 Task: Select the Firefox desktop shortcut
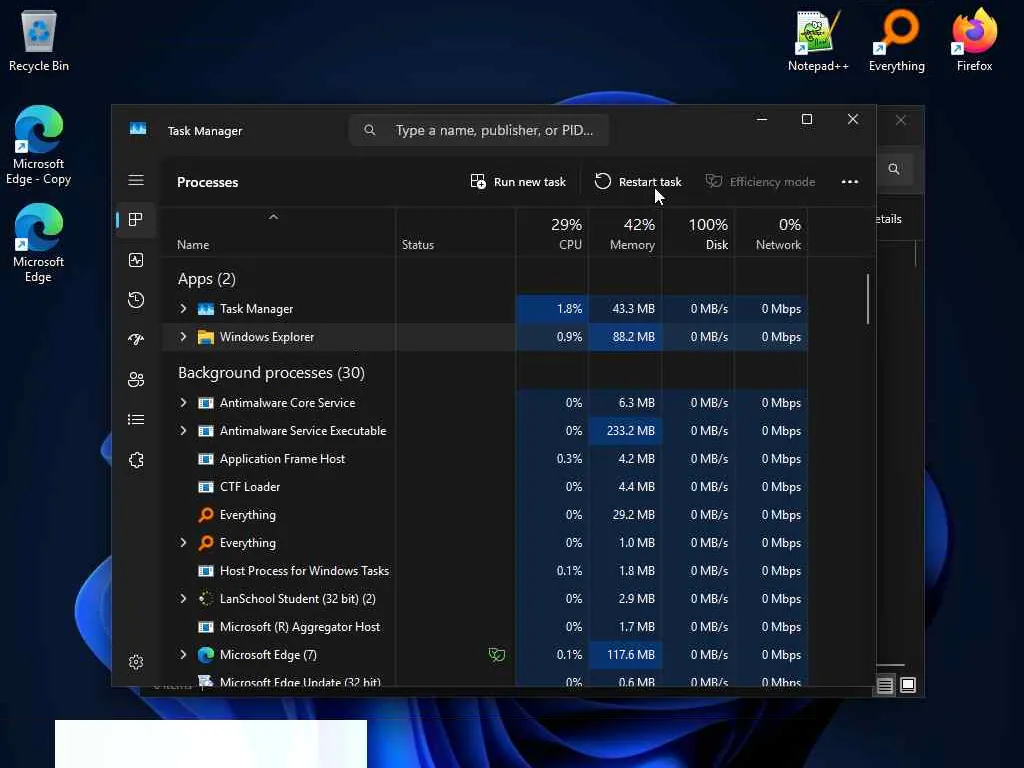point(974,40)
